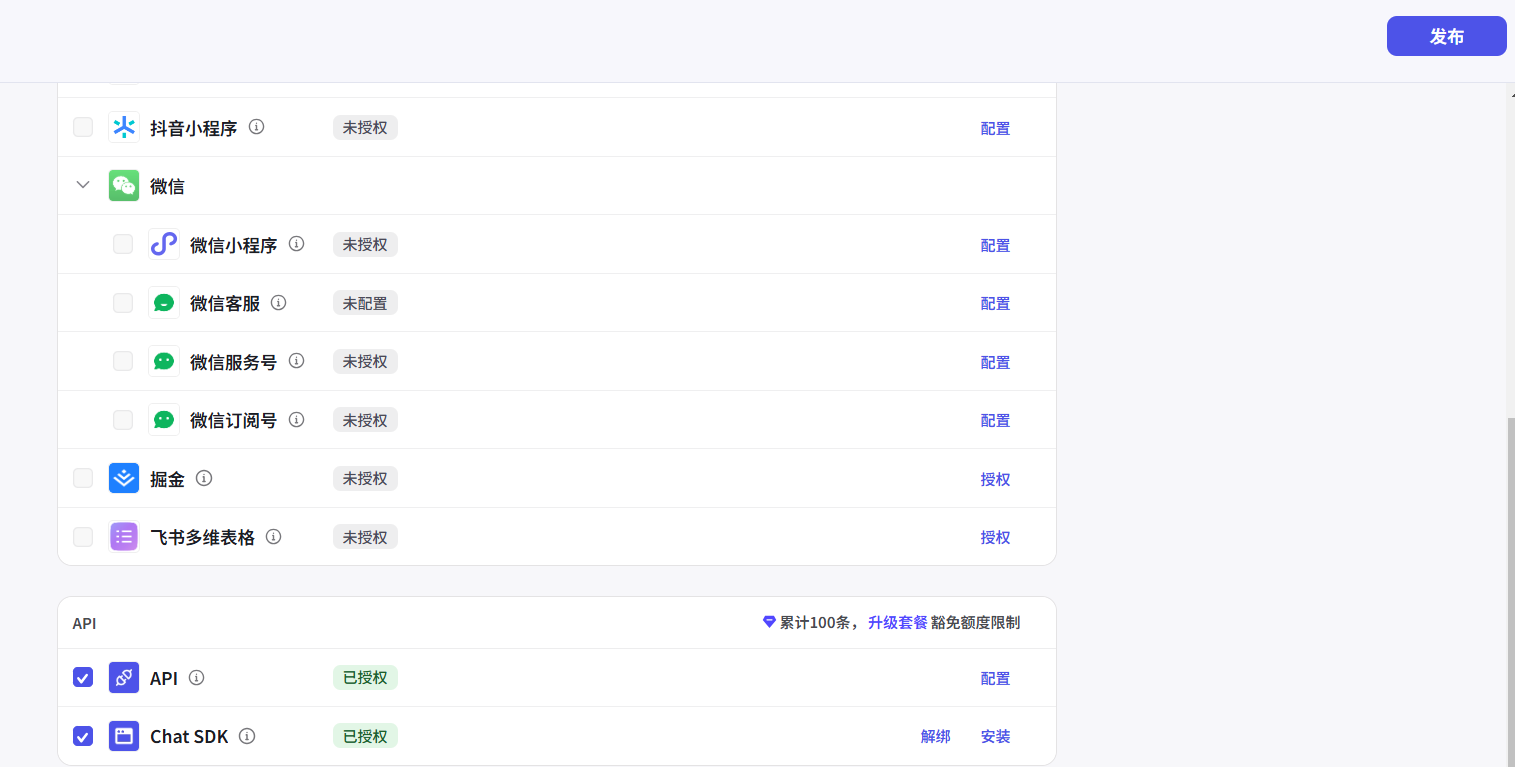Check the 掘金 checkbox
The image size is (1515, 767).
click(83, 478)
